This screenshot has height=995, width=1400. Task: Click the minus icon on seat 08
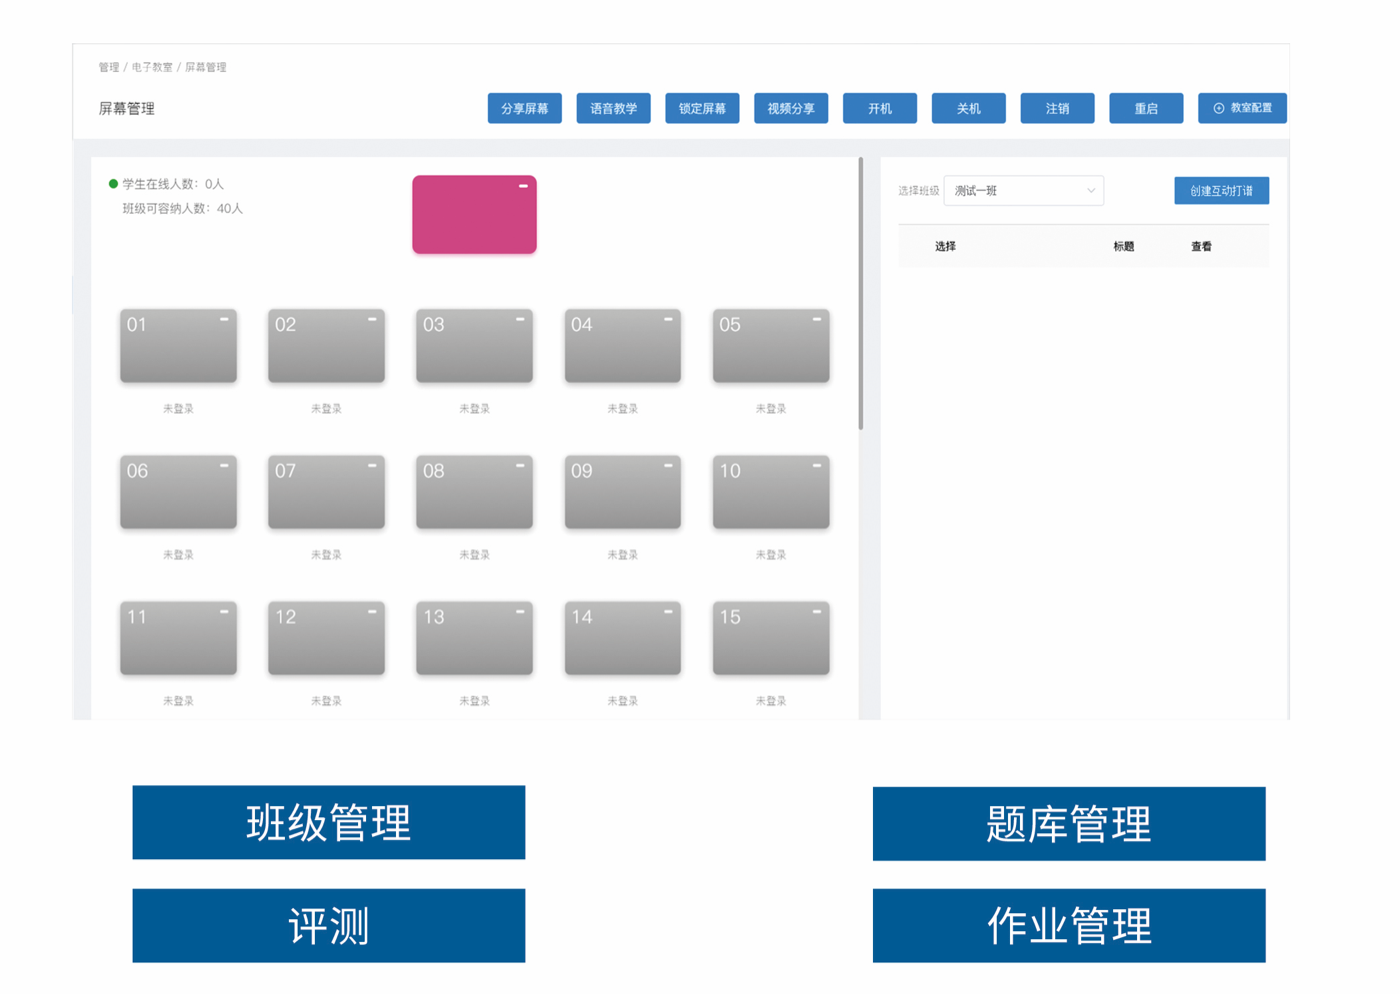click(x=520, y=466)
